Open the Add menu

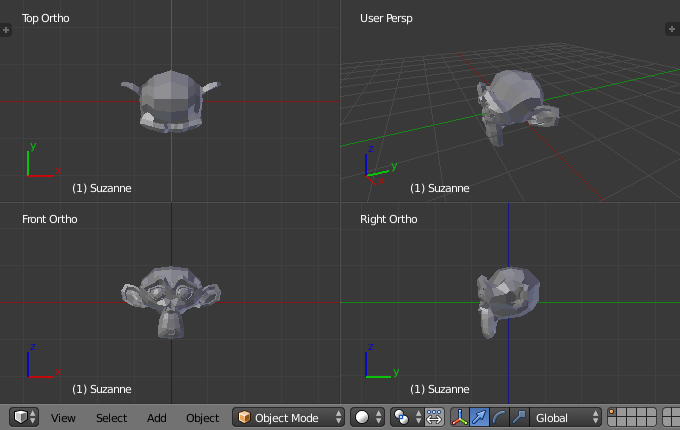pos(157,418)
